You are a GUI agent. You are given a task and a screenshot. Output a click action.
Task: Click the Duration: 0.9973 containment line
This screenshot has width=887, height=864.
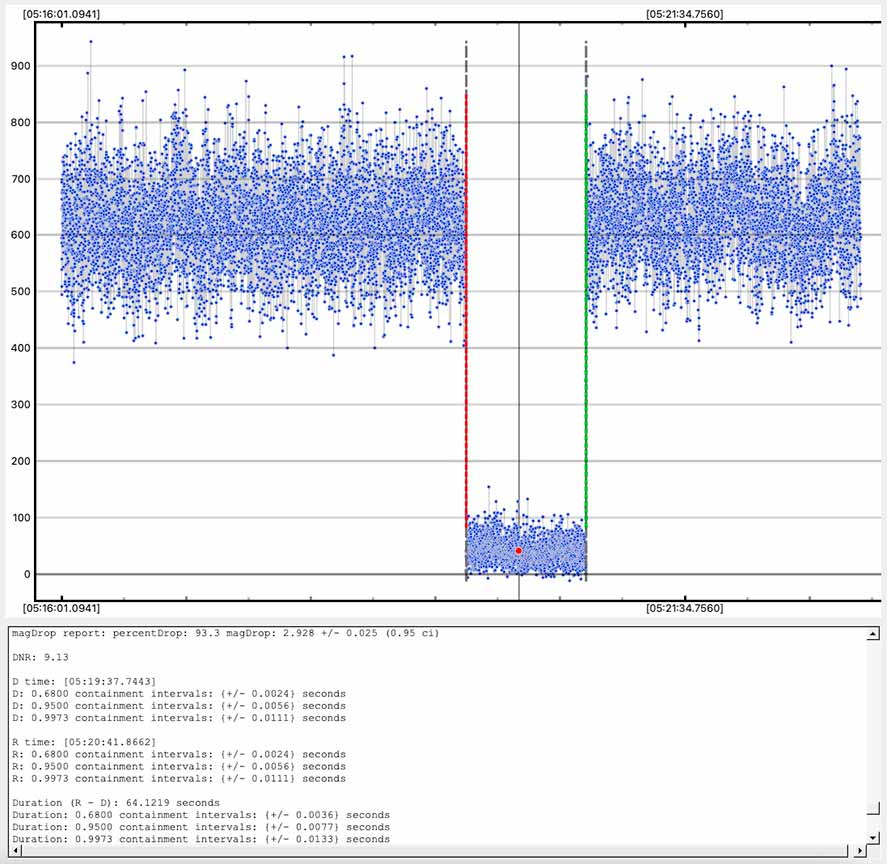[x=201, y=839]
